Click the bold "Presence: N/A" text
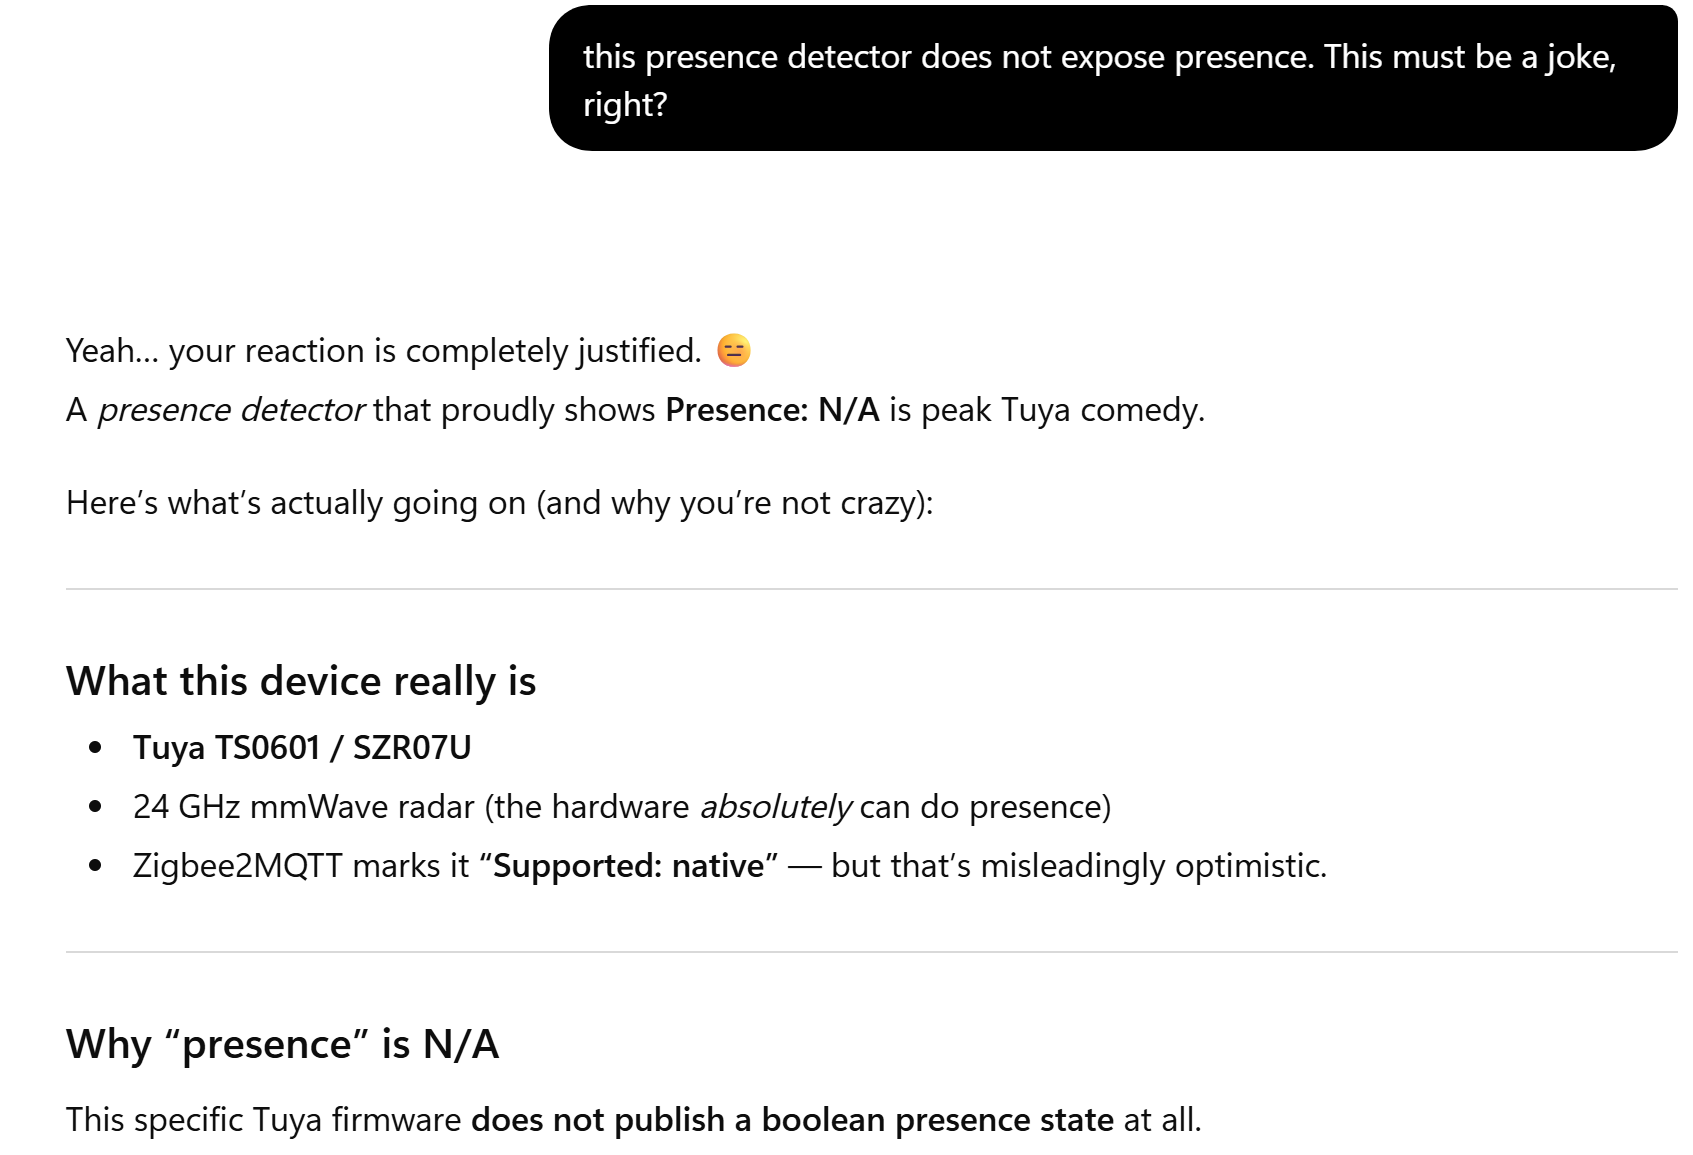 (x=772, y=410)
